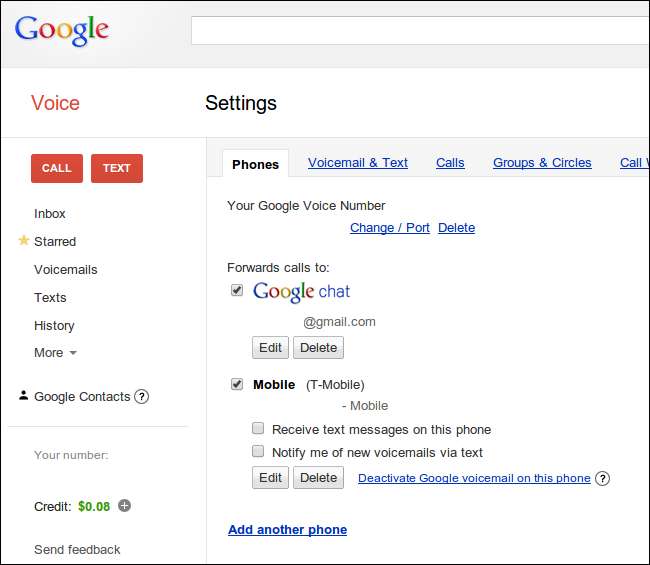Uncheck the Google chat forwarding checkbox
Screen dimensions: 650x565
click(x=237, y=291)
